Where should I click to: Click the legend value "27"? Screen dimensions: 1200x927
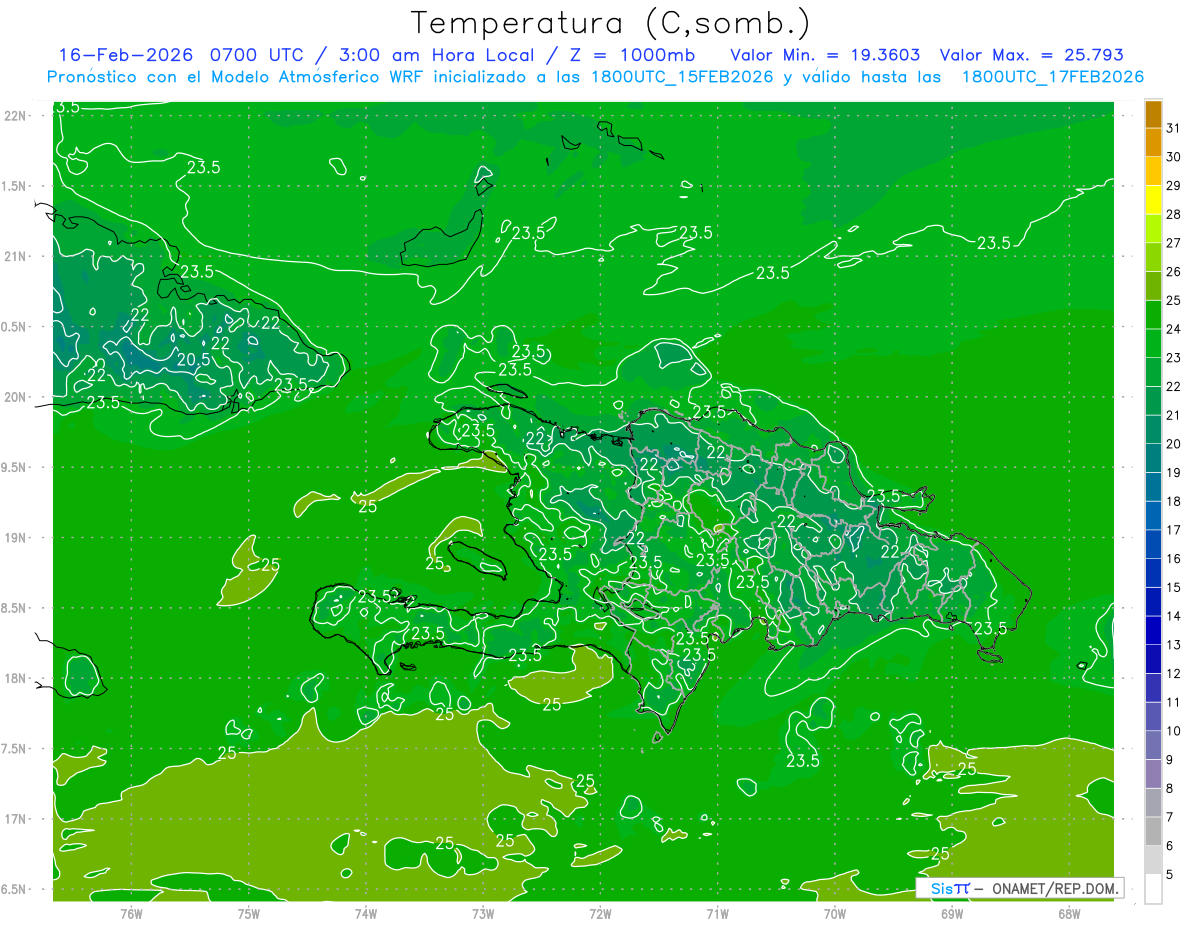1173,243
